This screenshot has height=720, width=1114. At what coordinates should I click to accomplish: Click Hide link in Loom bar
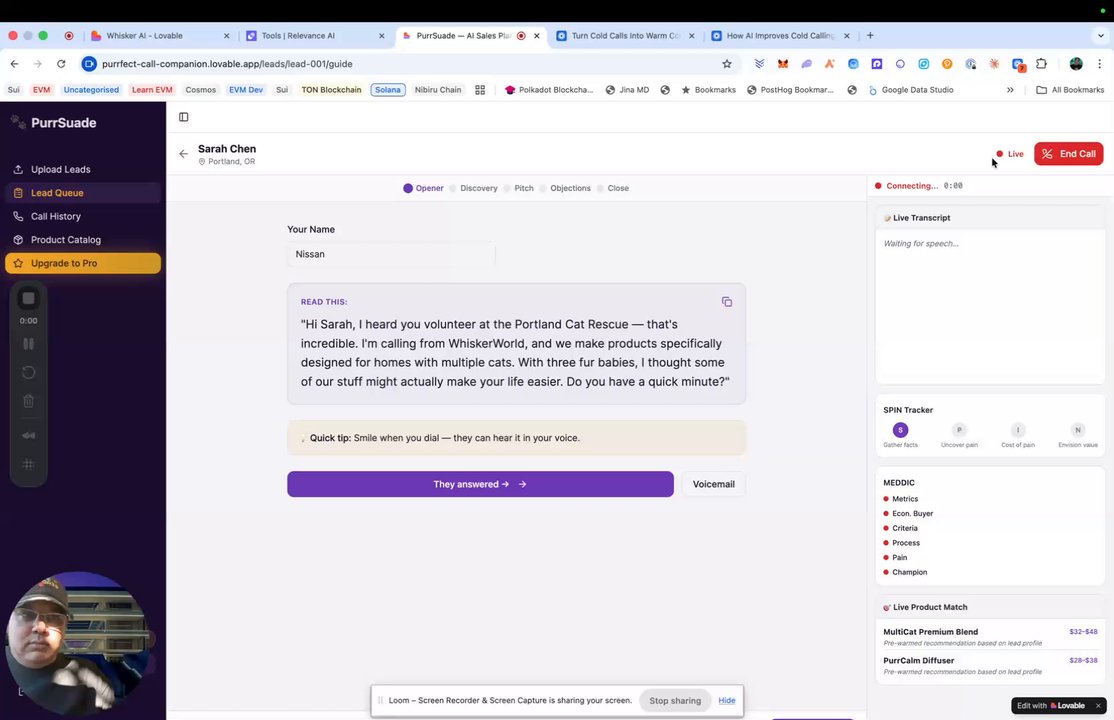tap(726, 700)
